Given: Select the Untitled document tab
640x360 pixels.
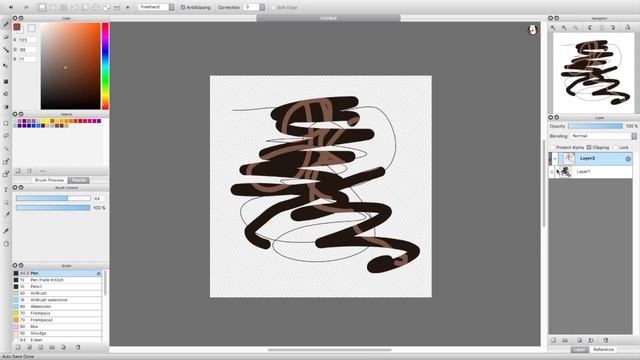Looking at the screenshot, I should (328, 18).
